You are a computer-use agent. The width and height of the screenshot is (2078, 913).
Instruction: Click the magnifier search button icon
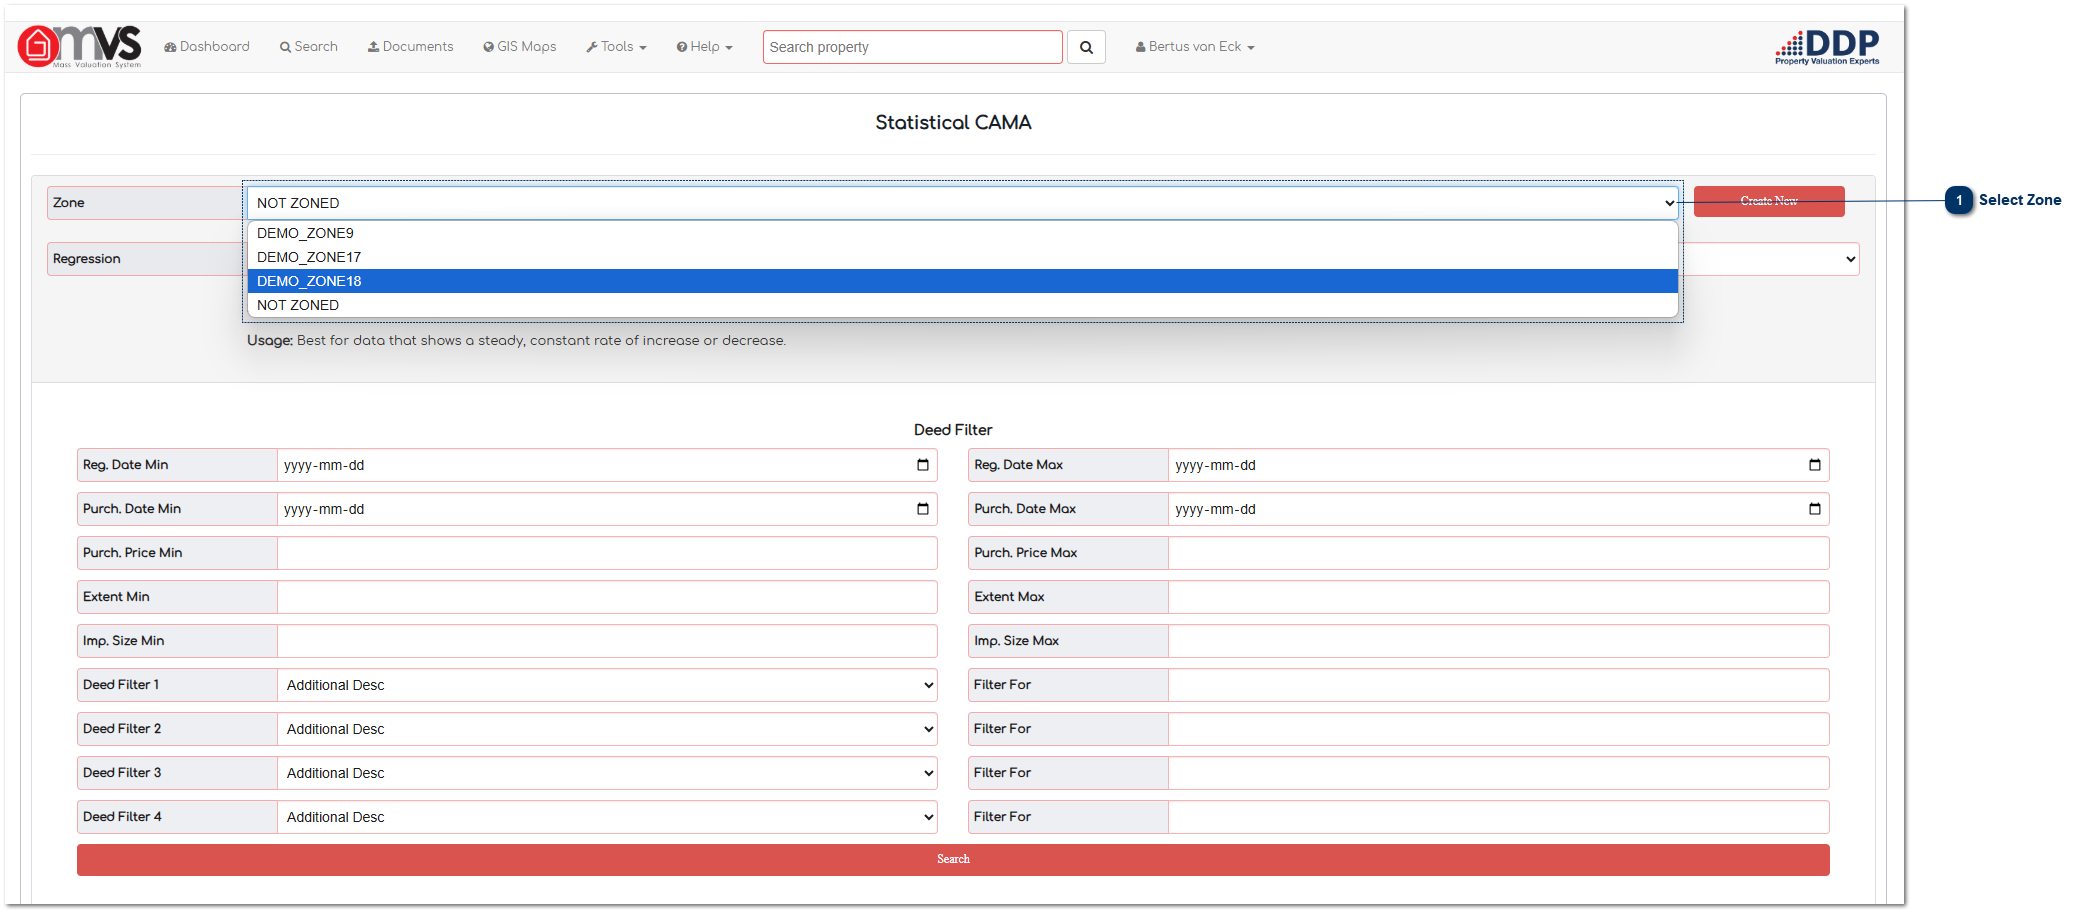pos(1086,47)
